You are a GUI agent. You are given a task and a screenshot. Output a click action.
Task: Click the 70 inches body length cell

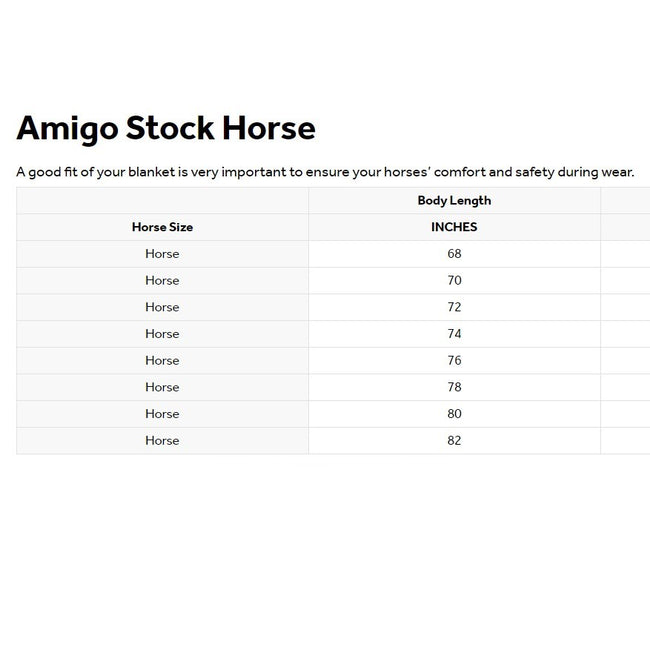click(454, 281)
